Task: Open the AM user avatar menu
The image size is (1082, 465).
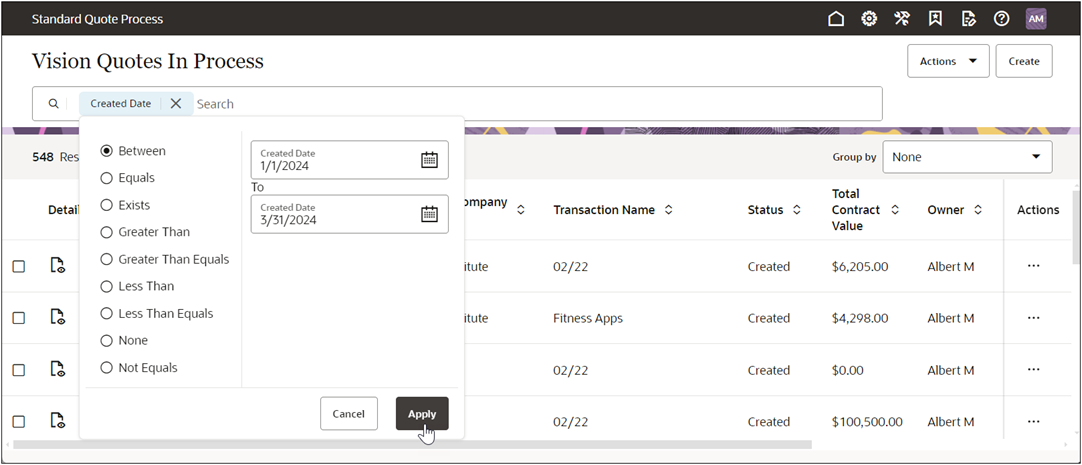Action: coord(1036,19)
